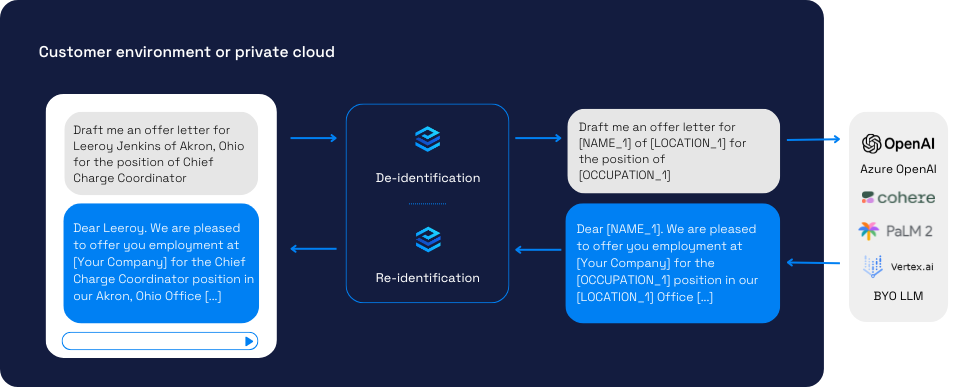The width and height of the screenshot is (960, 387).
Task: Click the chat message input field
Action: [x=160, y=341]
